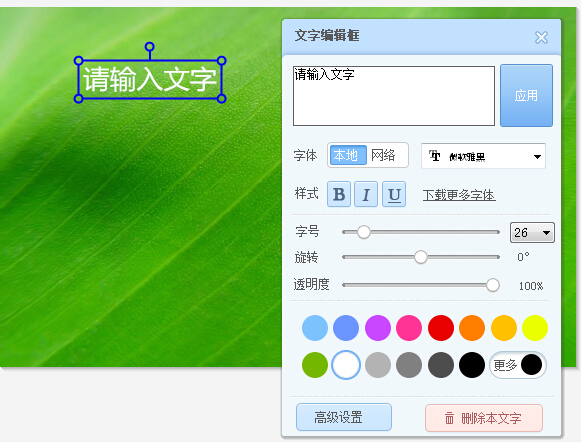Open the font family dropdown
The image size is (581, 442).
tap(483, 156)
